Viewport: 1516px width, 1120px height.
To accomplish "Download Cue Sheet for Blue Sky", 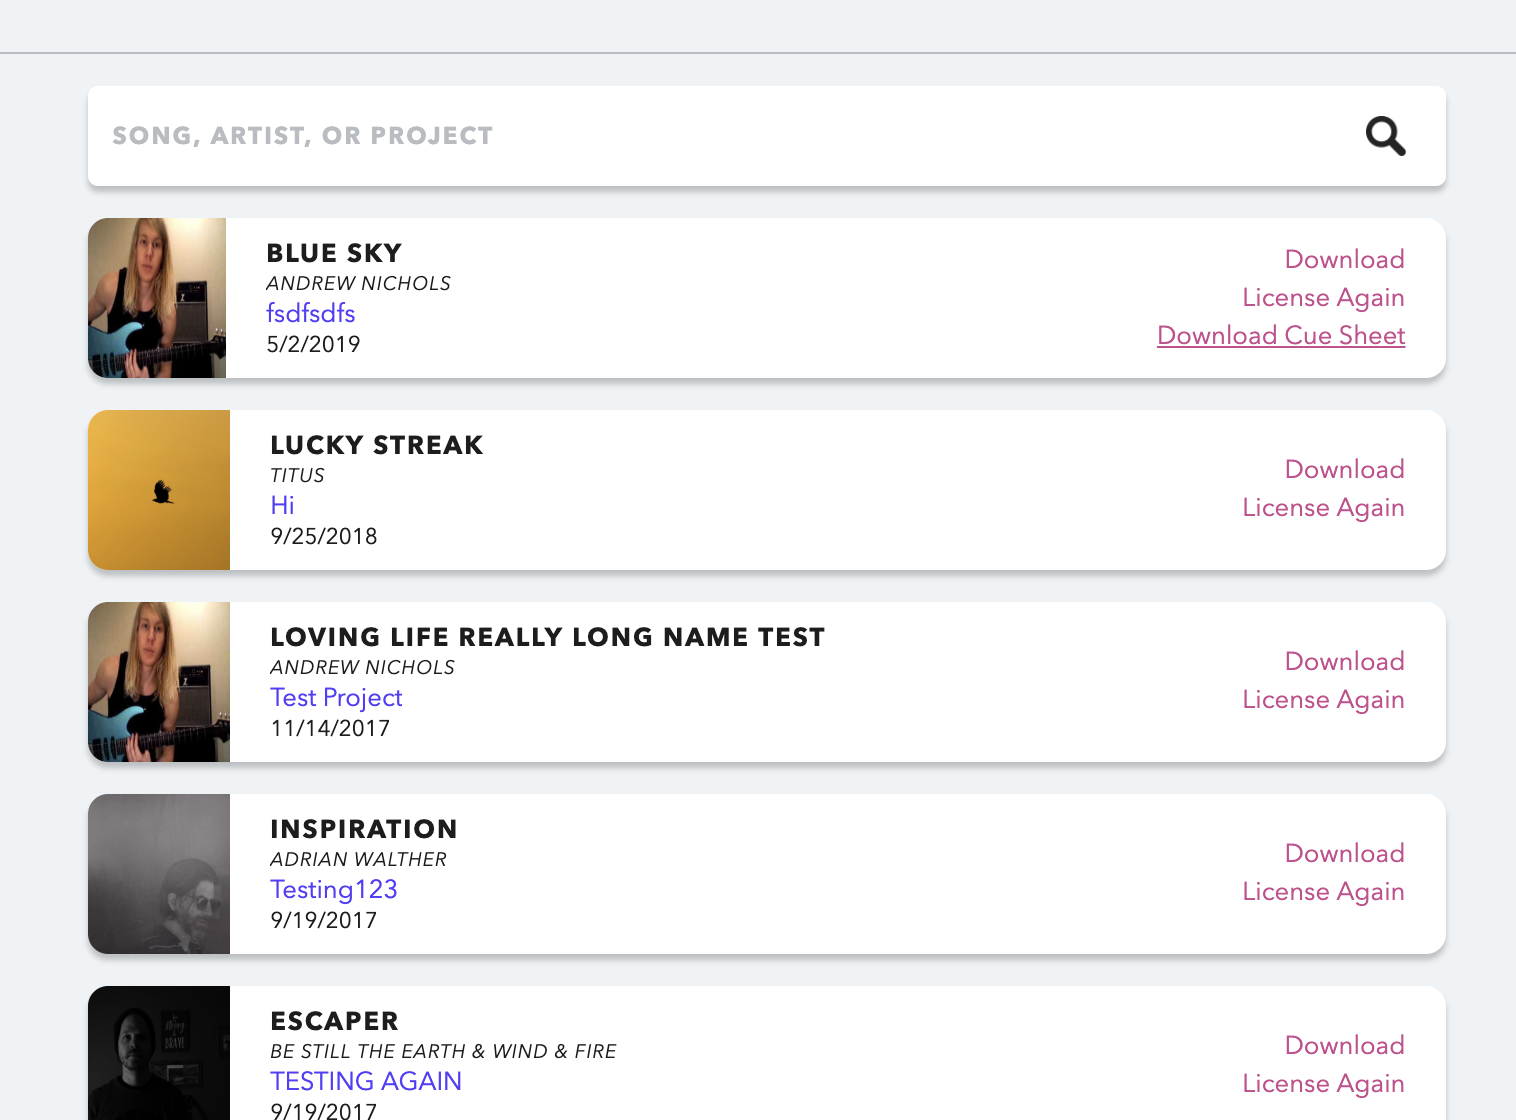I will (1281, 335).
